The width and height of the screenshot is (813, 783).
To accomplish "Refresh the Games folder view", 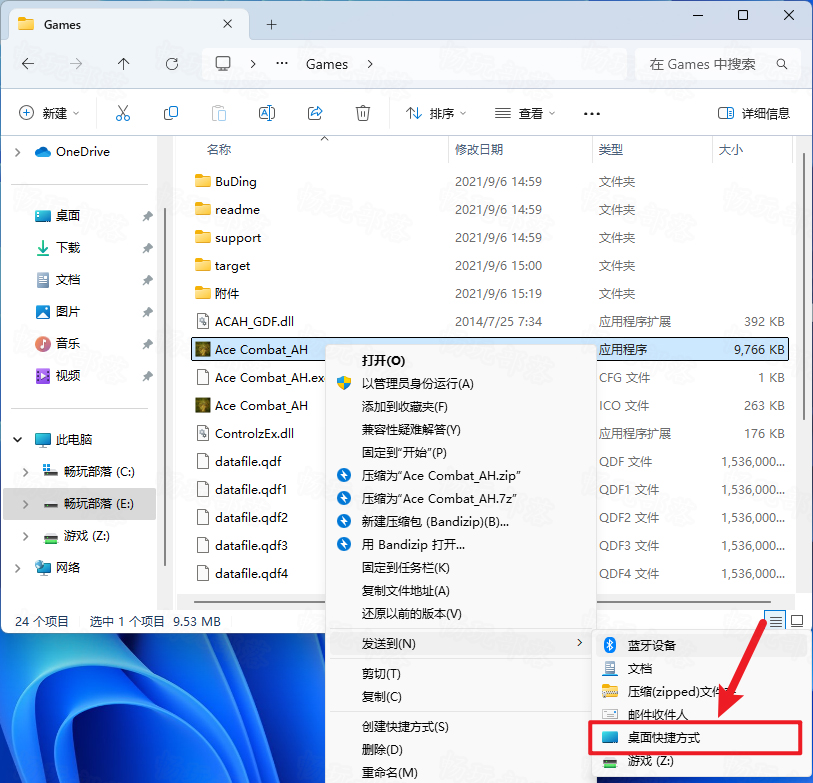I will coord(172,64).
